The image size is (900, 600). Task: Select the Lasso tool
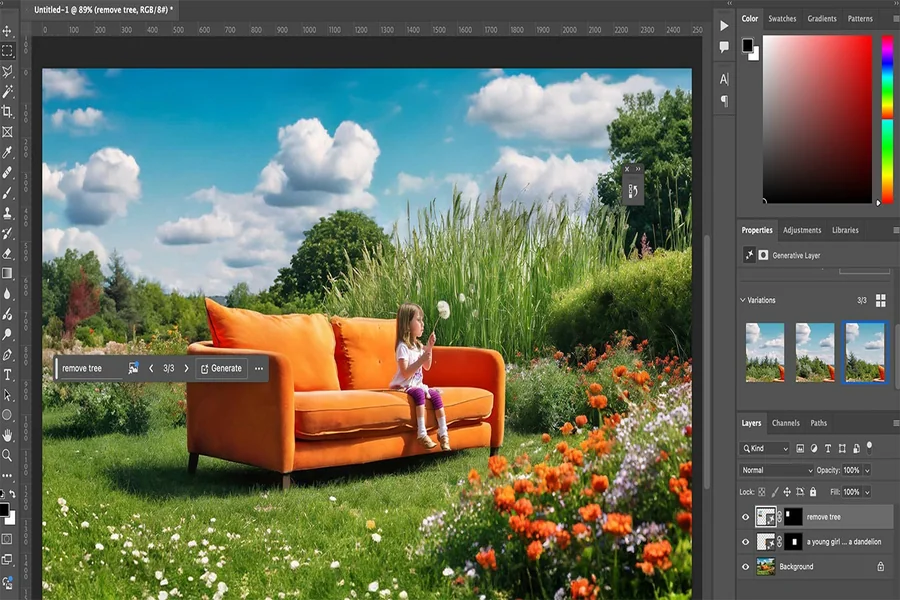click(6, 73)
